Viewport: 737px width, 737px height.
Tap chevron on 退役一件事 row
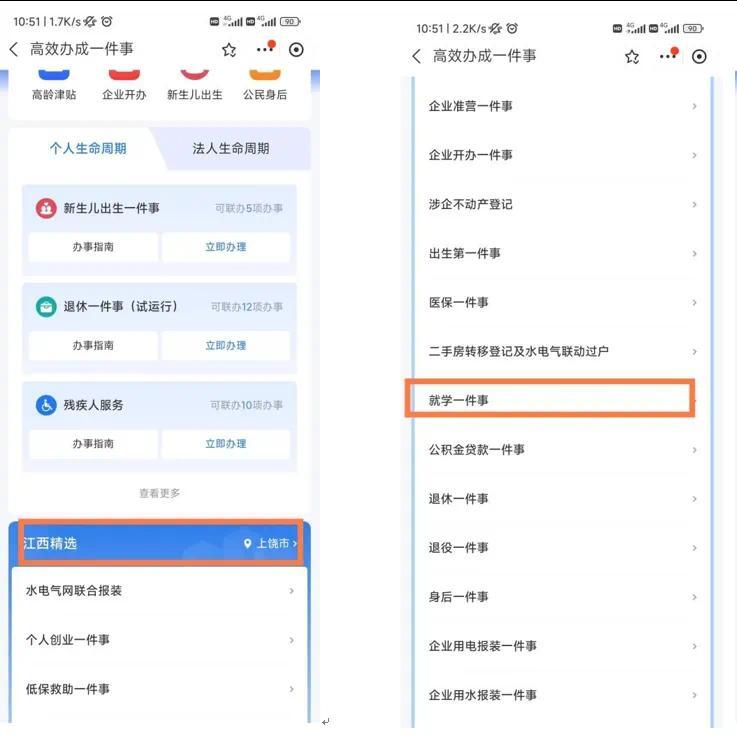(x=694, y=548)
